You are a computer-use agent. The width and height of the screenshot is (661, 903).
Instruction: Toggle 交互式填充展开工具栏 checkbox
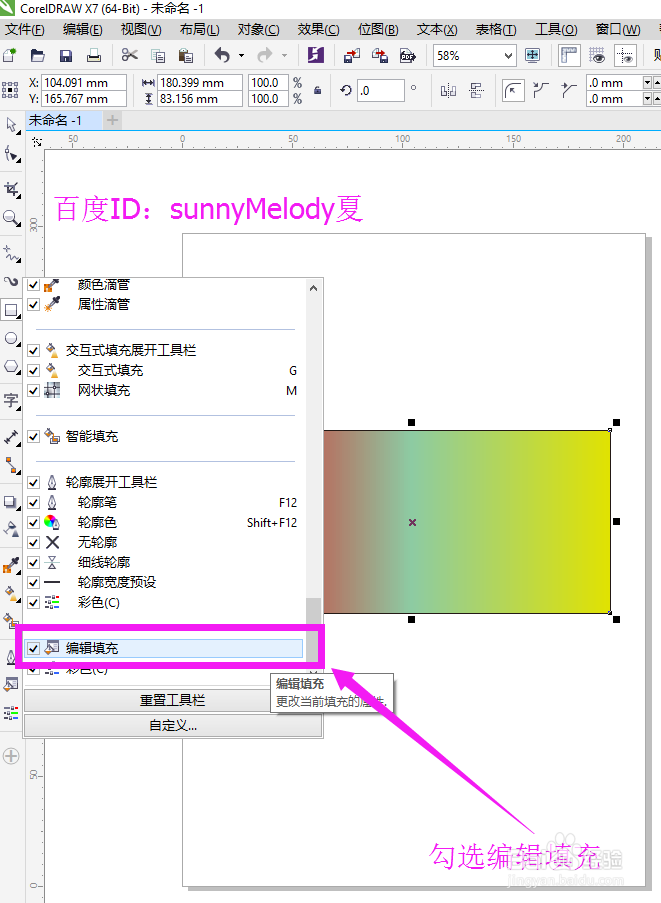[x=33, y=350]
